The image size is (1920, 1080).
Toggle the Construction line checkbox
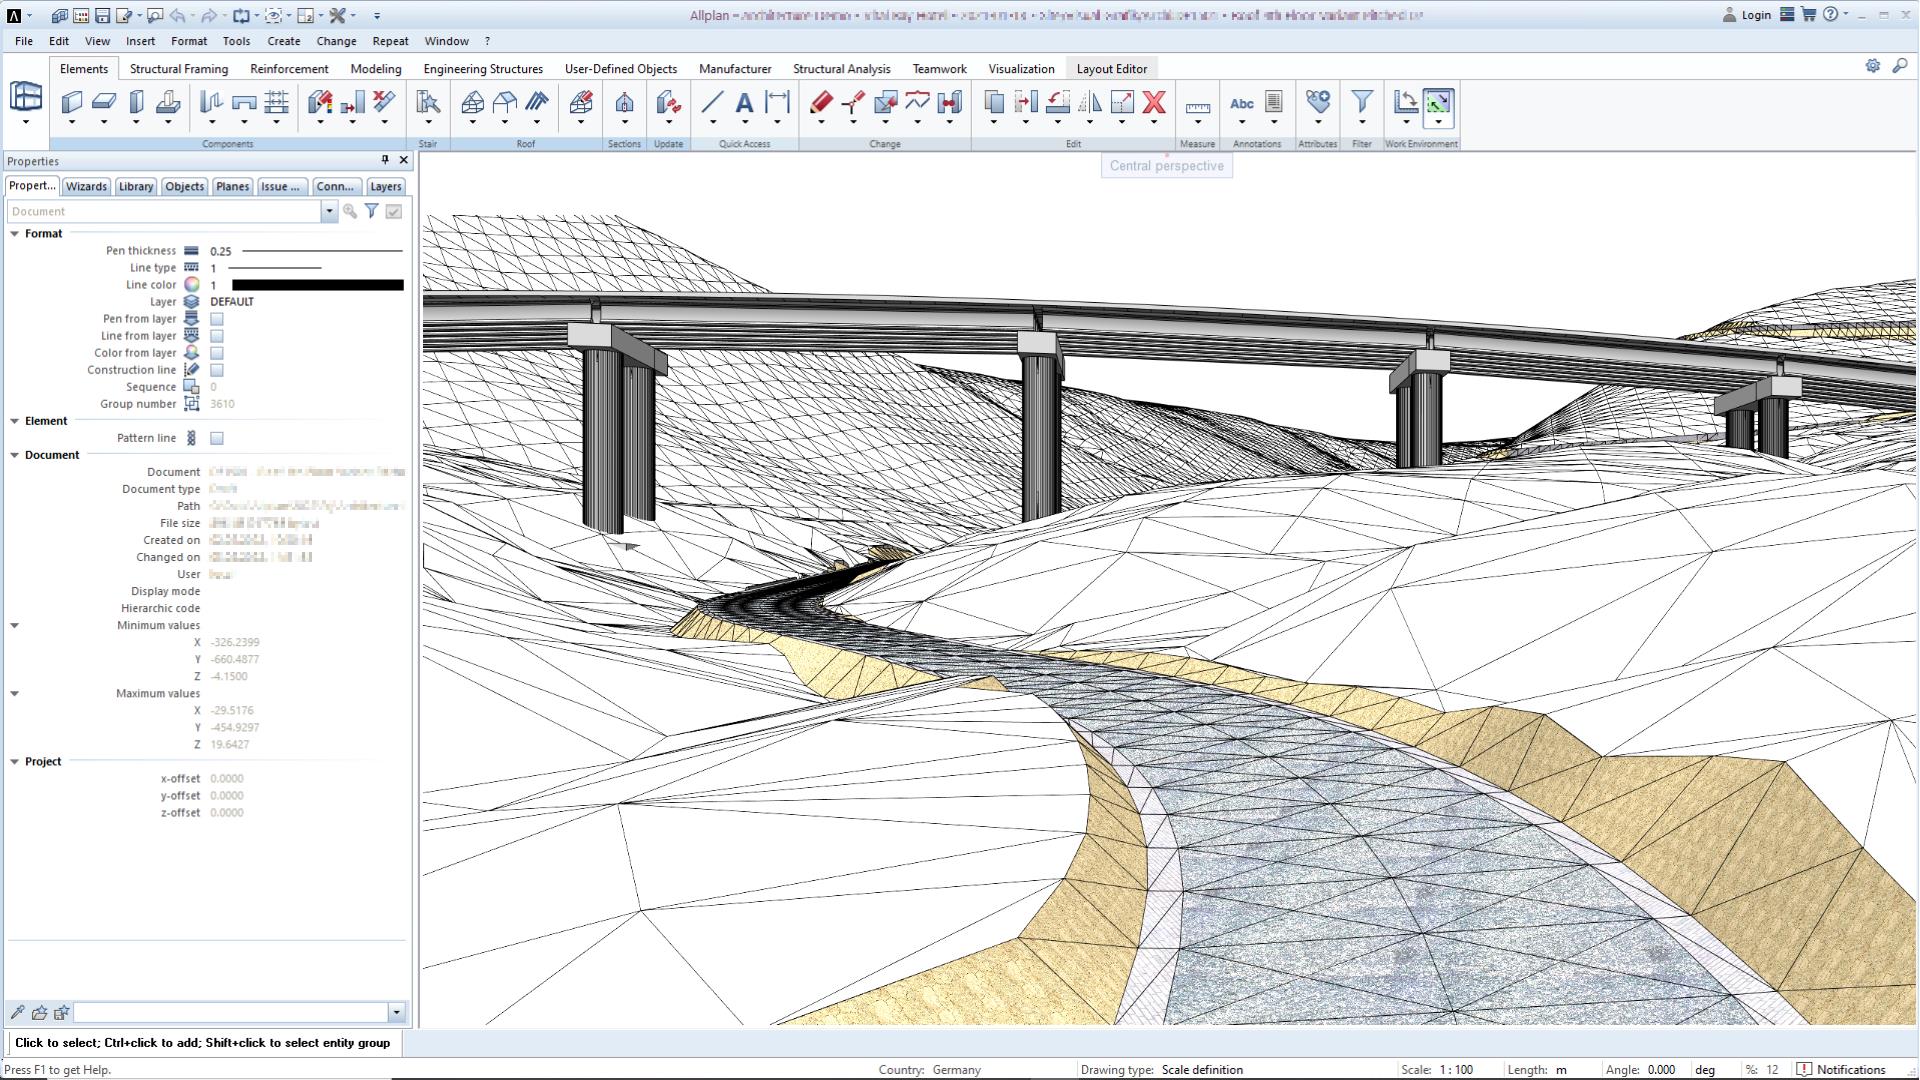pos(217,370)
